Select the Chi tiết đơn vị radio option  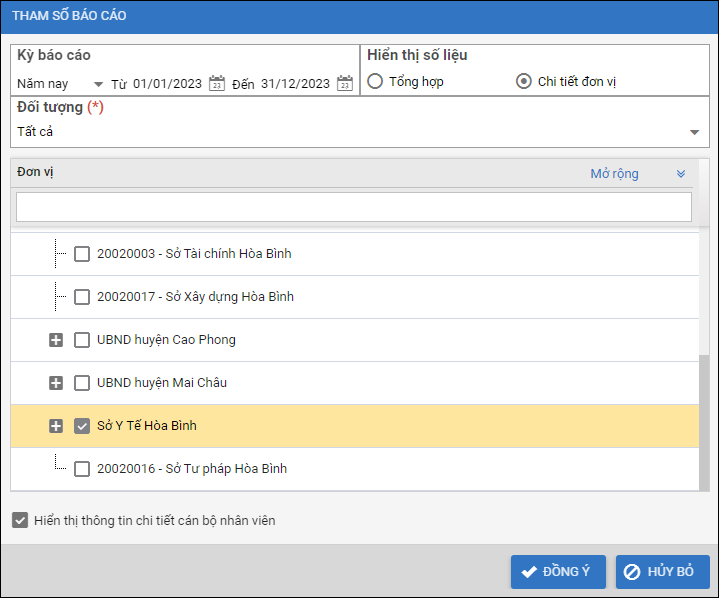(x=524, y=81)
